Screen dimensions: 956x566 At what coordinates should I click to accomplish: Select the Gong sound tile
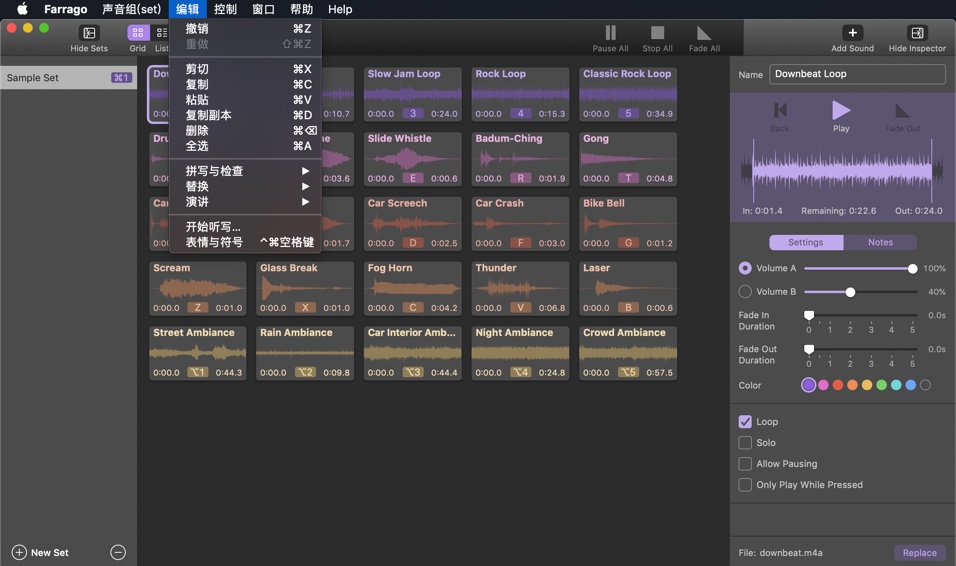tap(628, 159)
